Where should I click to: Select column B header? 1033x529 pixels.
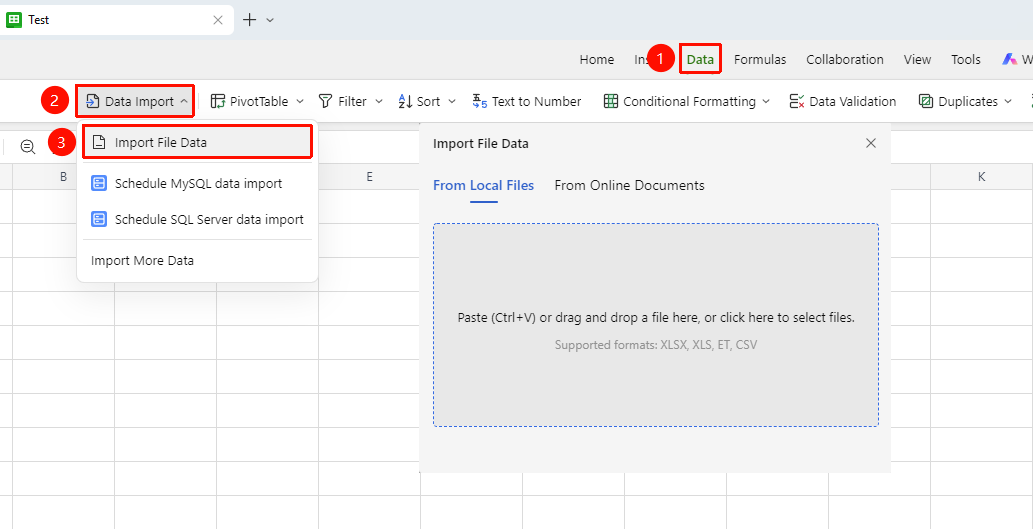pos(63,177)
